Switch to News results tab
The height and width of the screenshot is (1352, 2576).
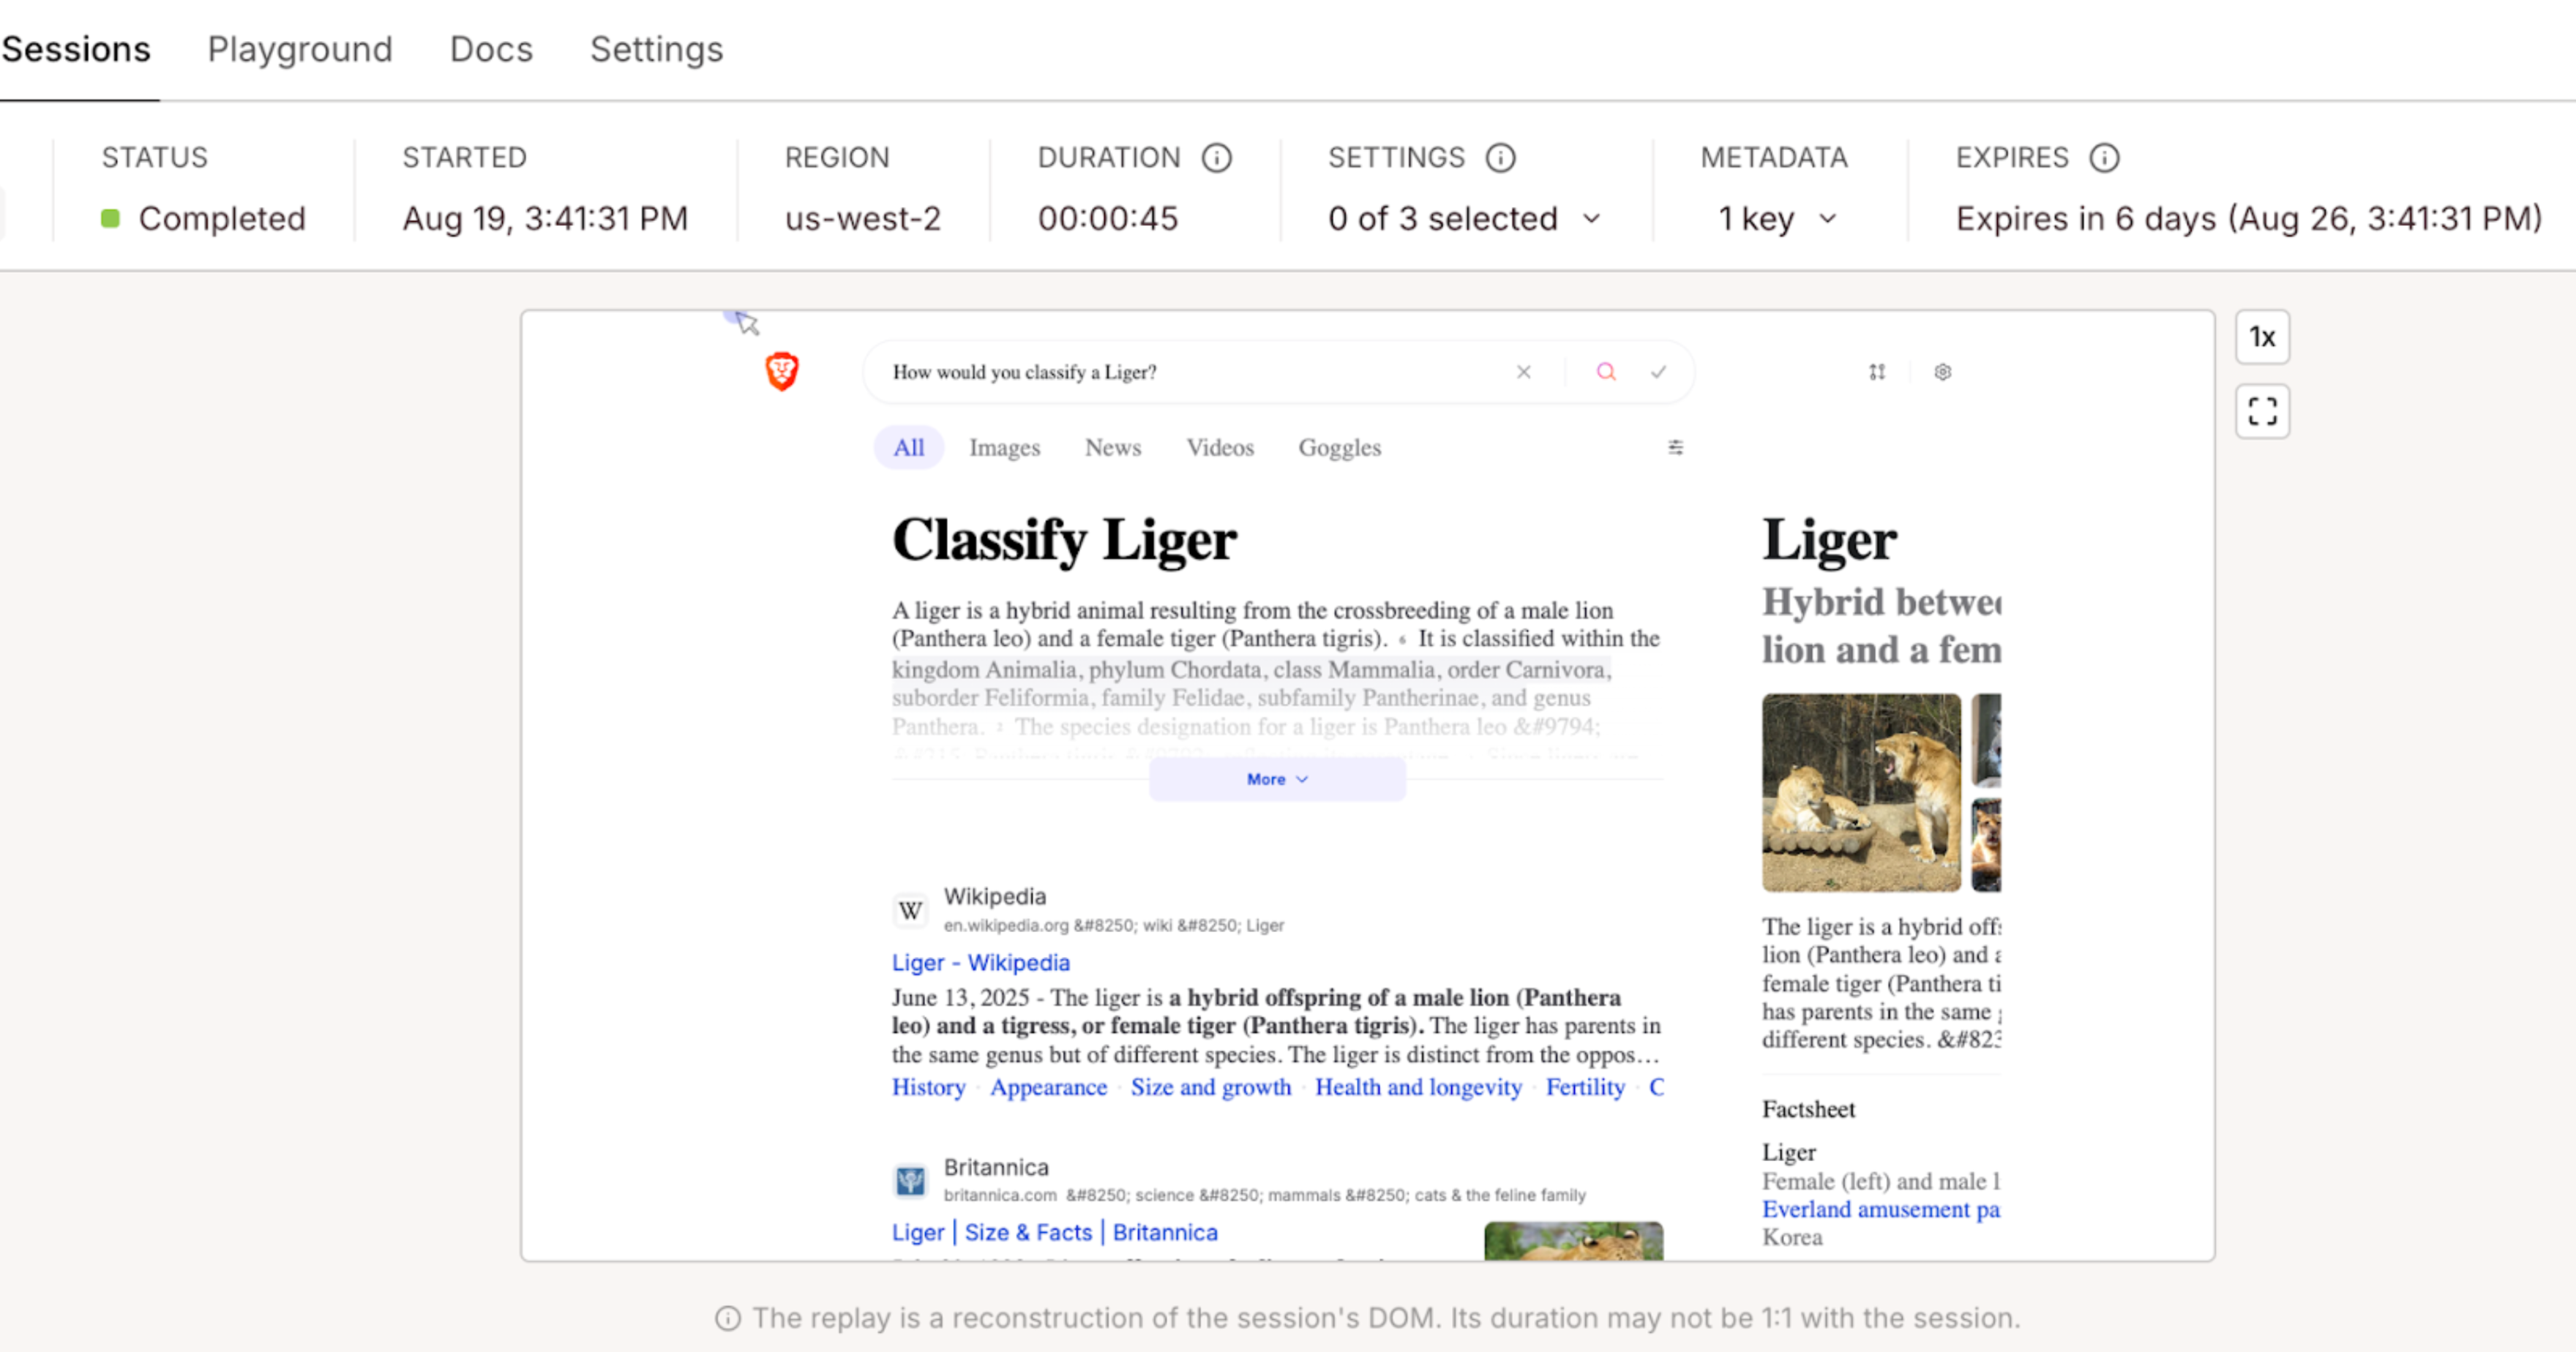pos(1113,447)
